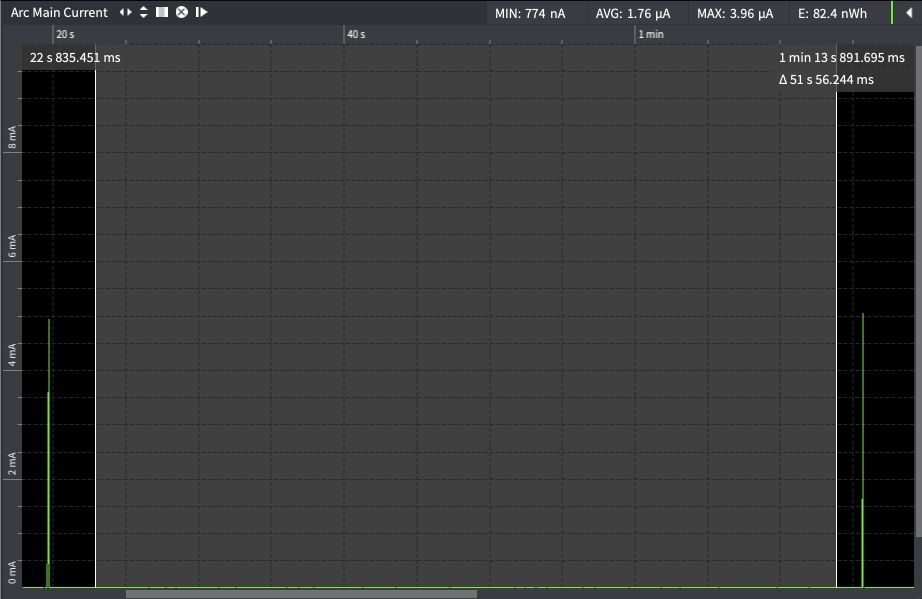This screenshot has width=922, height=599.
Task: Click the 22 s 835.451 ms selection start label
Action: coord(75,58)
